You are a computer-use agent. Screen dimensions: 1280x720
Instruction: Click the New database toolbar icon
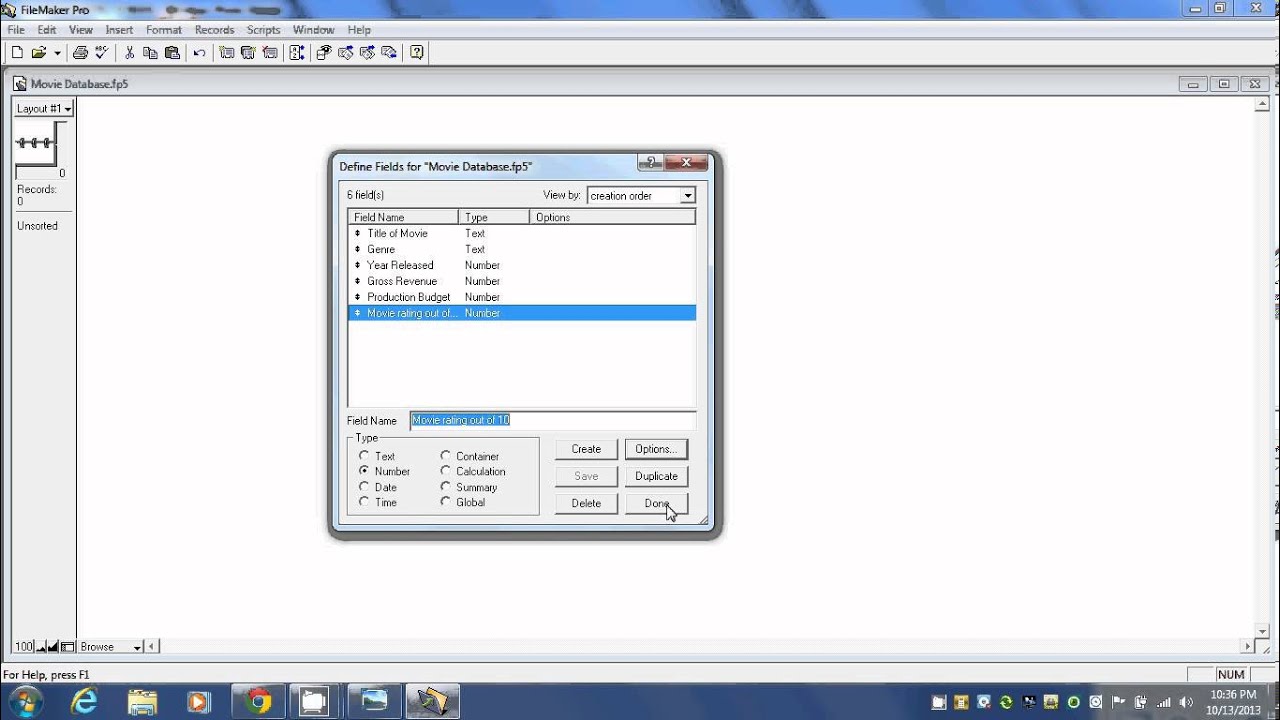pyautogui.click(x=17, y=53)
